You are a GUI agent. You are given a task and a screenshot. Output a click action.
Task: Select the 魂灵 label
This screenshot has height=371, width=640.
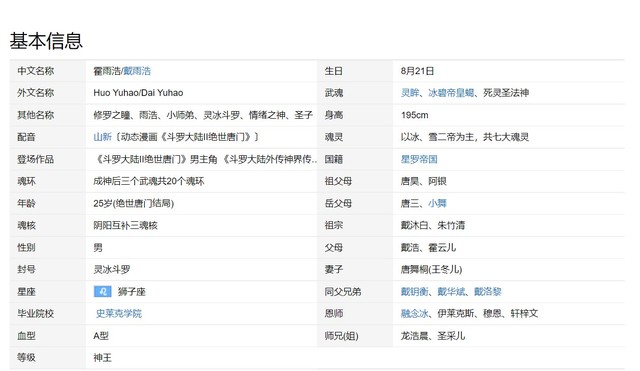point(333,137)
